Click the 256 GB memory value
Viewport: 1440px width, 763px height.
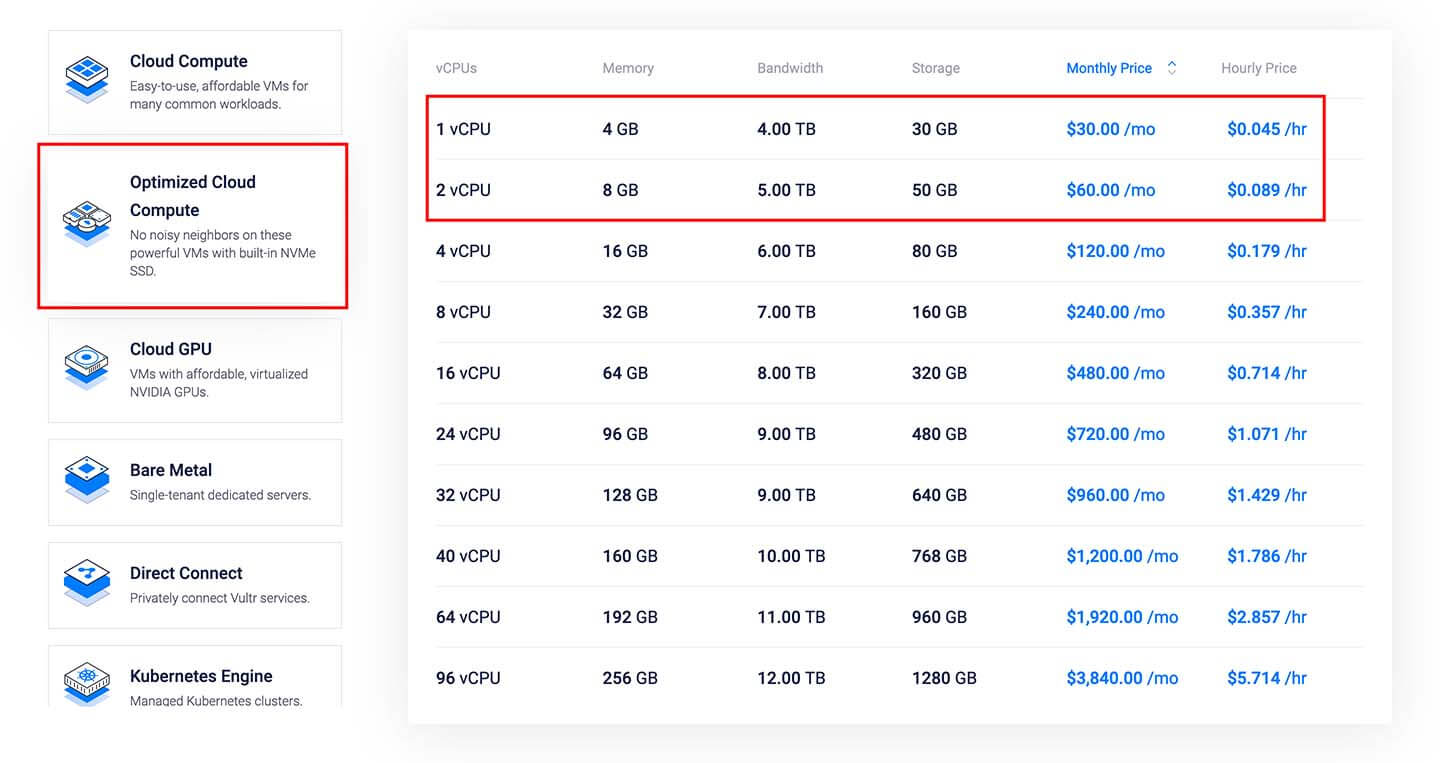tap(630, 678)
